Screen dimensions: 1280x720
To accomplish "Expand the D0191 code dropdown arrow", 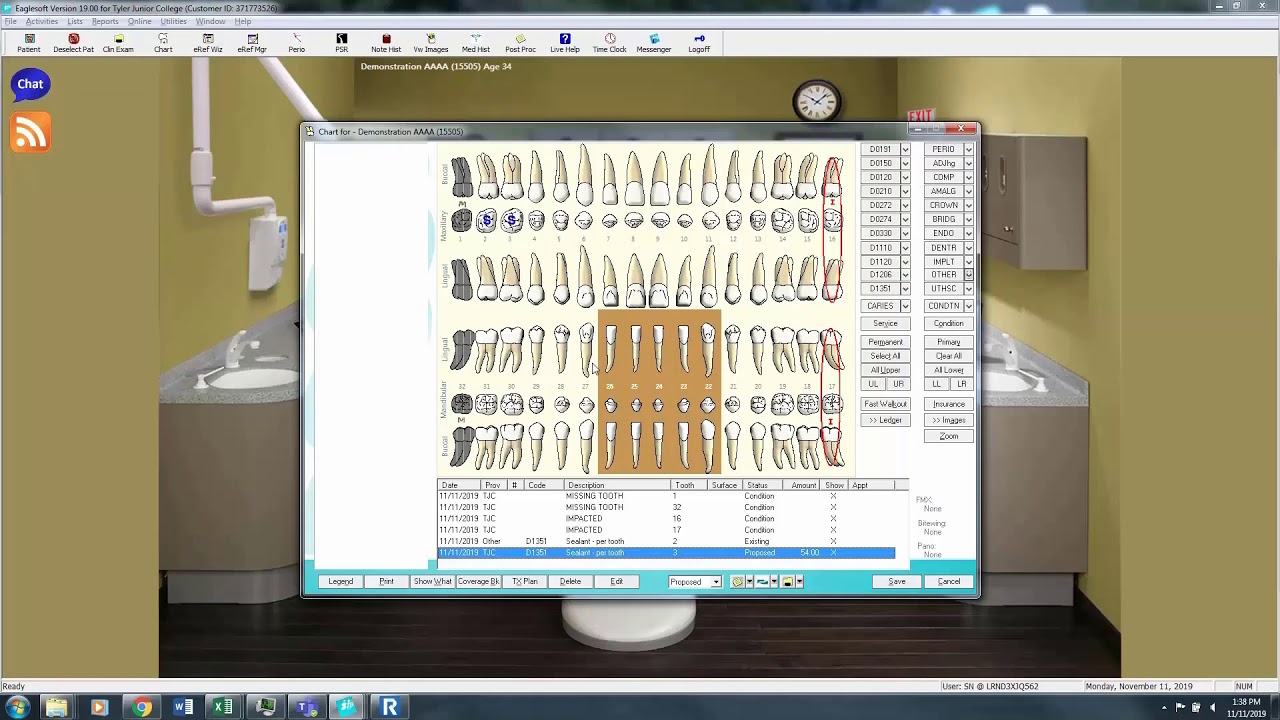I will (x=905, y=149).
